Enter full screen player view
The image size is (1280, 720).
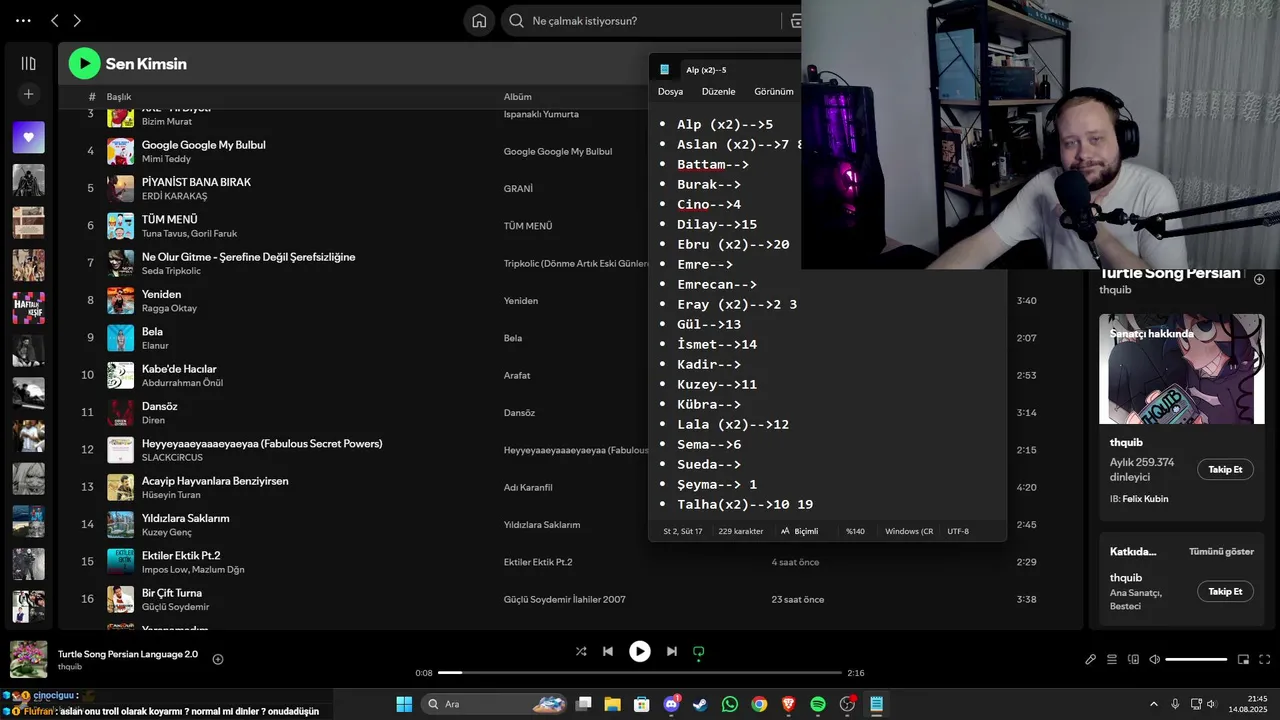[x=1264, y=660]
